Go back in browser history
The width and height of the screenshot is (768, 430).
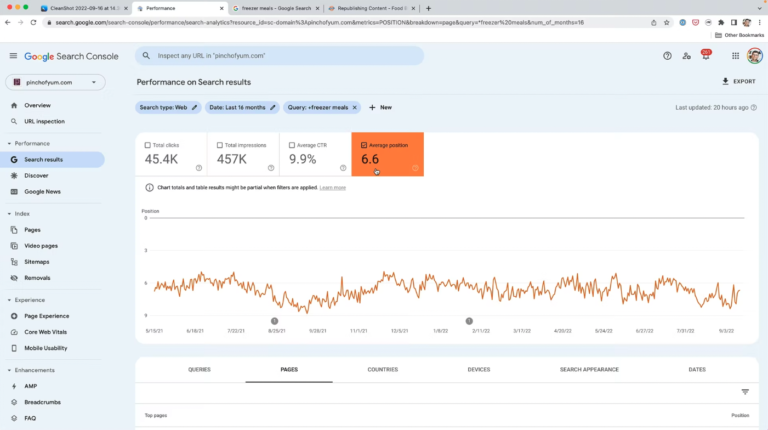8,23
